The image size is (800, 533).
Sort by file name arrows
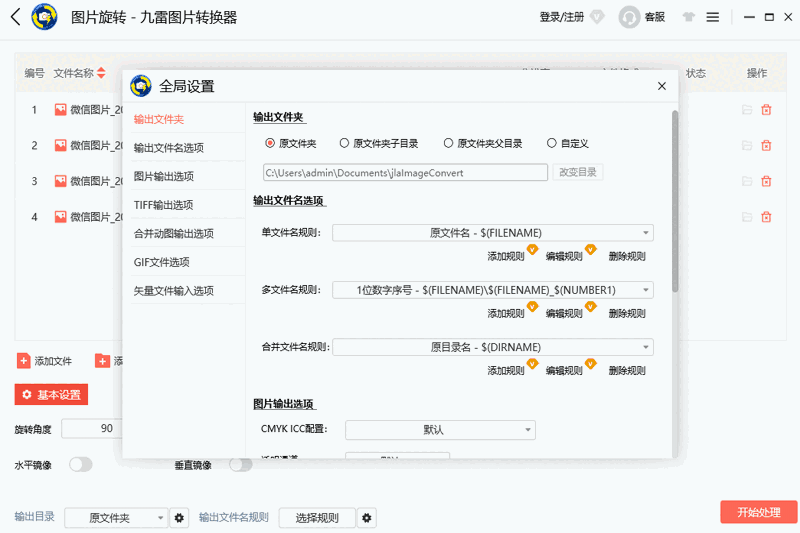point(101,73)
